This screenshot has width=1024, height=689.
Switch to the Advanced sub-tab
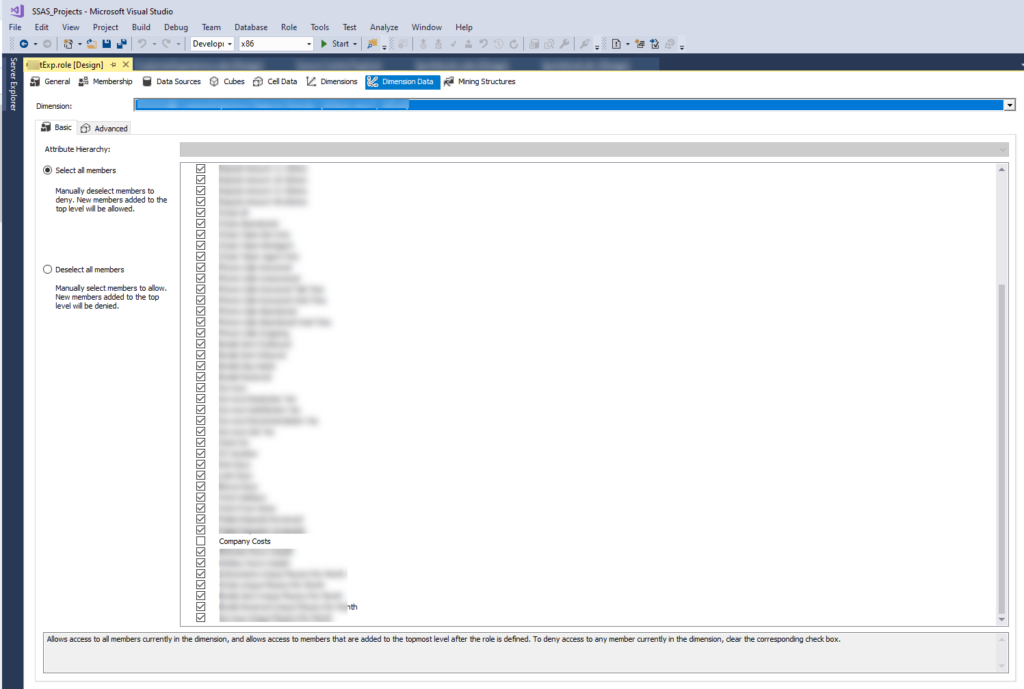pyautogui.click(x=104, y=129)
